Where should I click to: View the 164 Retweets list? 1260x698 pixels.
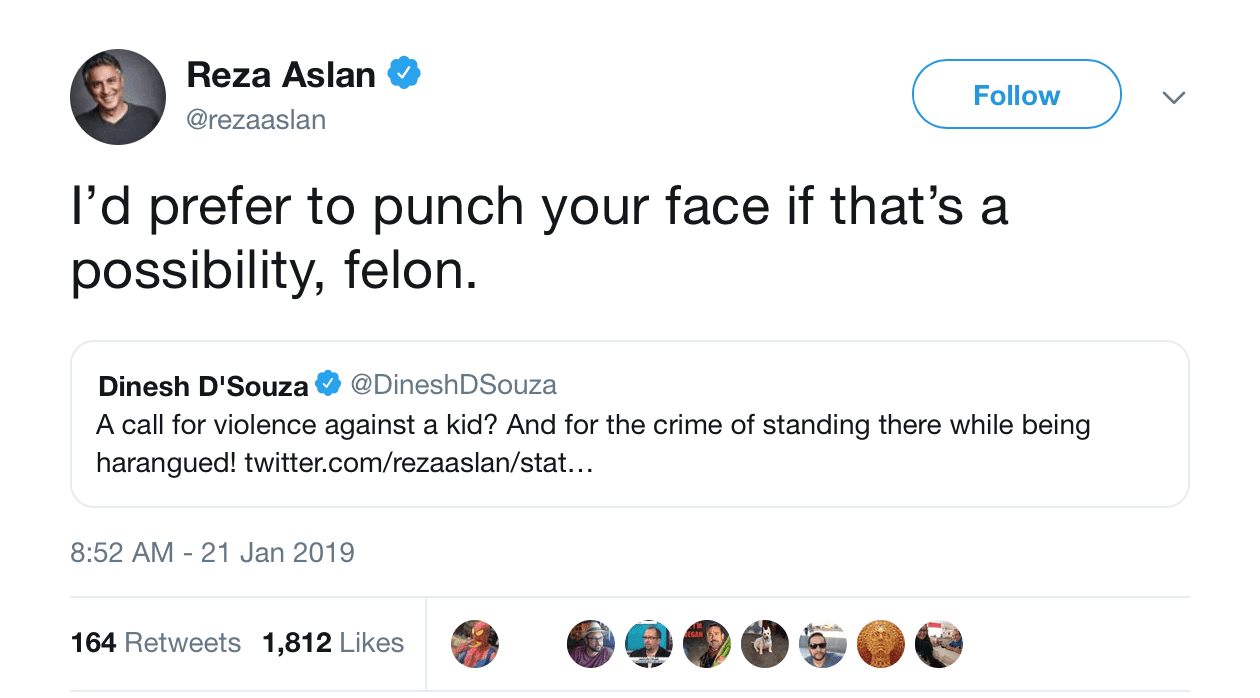[156, 642]
